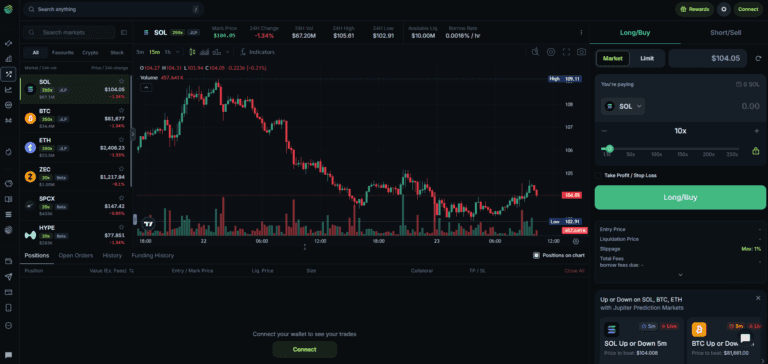This screenshot has height=364, width=768.
Task: Click the candlestick chart type icon
Action: click(x=192, y=52)
